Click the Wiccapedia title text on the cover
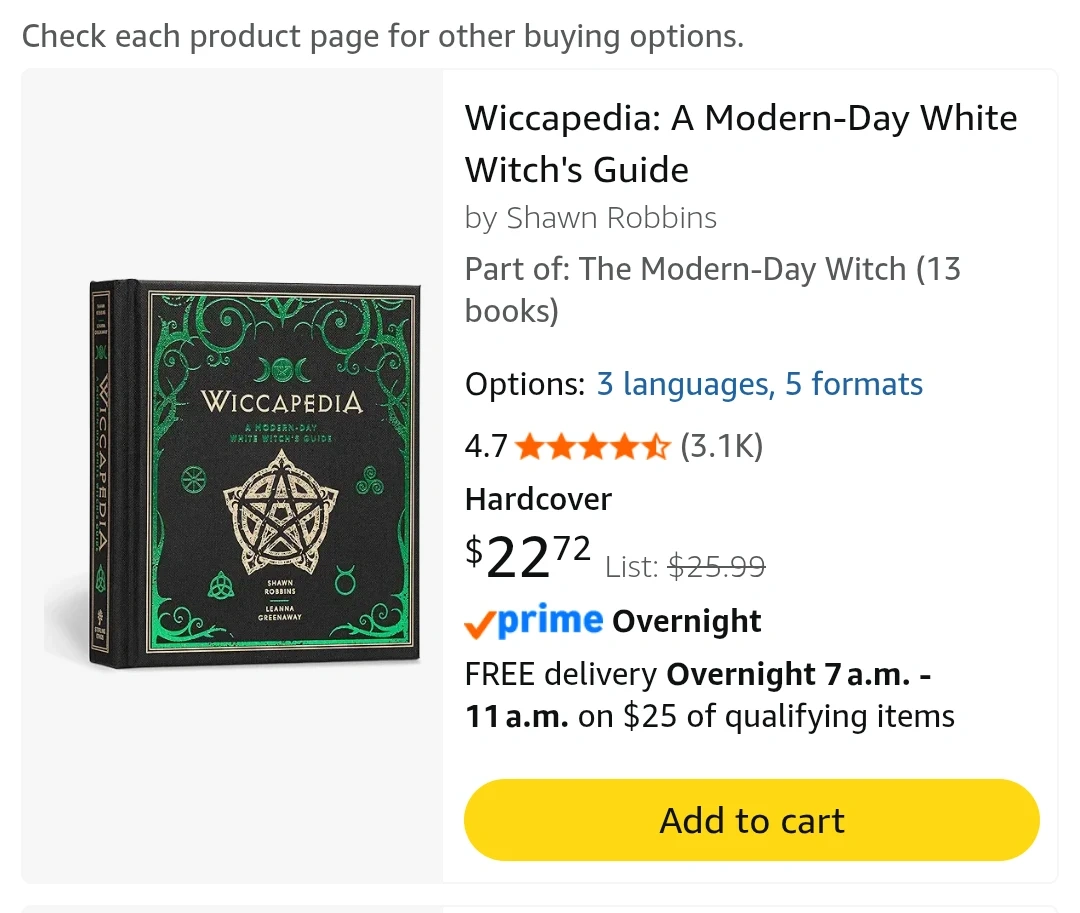The image size is (1080, 913). tap(281, 403)
